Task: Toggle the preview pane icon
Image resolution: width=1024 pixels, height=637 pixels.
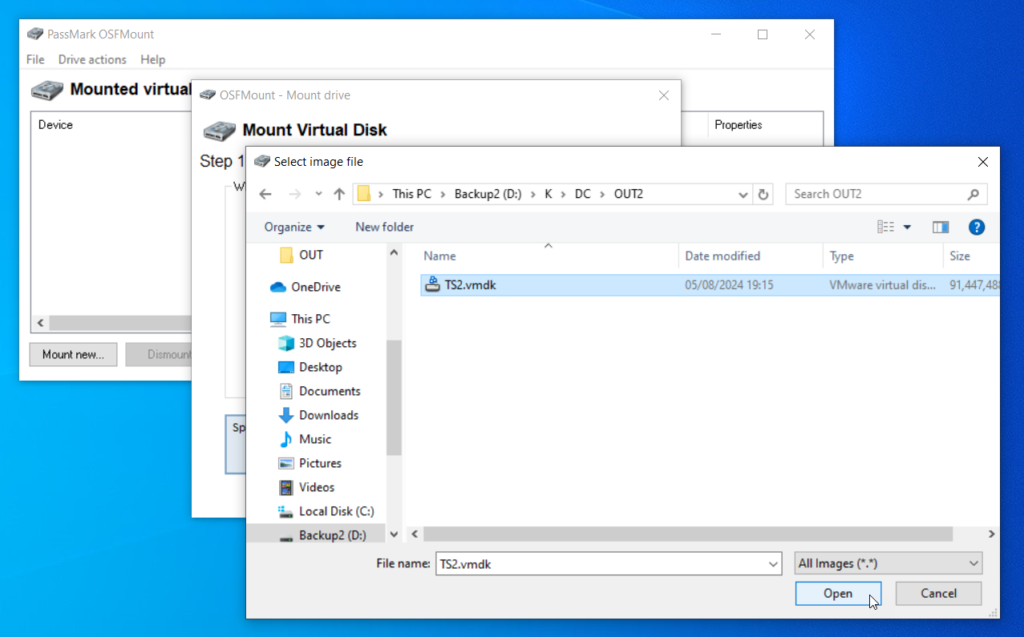Action: (x=940, y=227)
